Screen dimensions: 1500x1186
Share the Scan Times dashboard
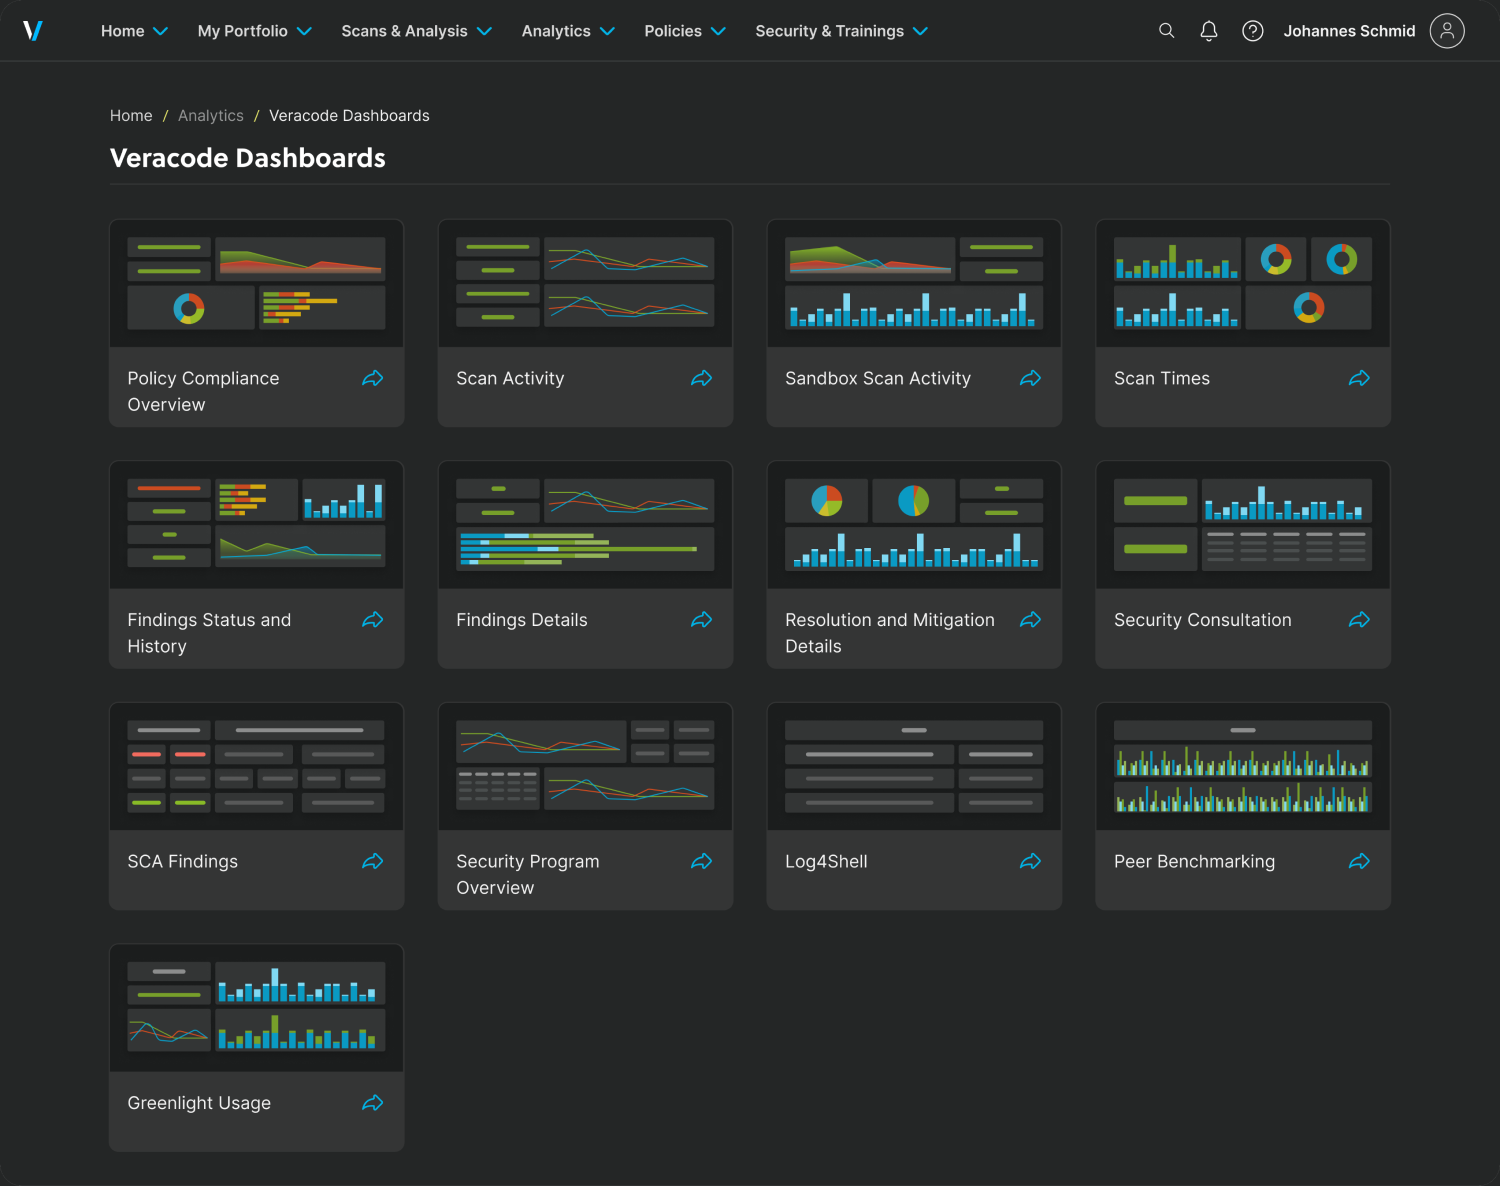tap(1360, 378)
